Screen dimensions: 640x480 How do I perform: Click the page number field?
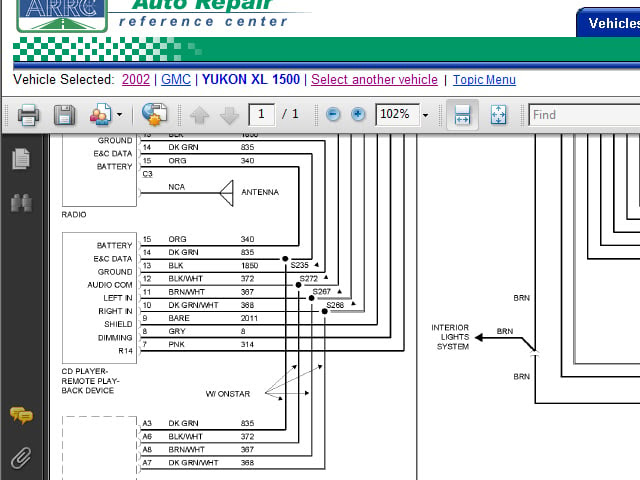pos(261,114)
